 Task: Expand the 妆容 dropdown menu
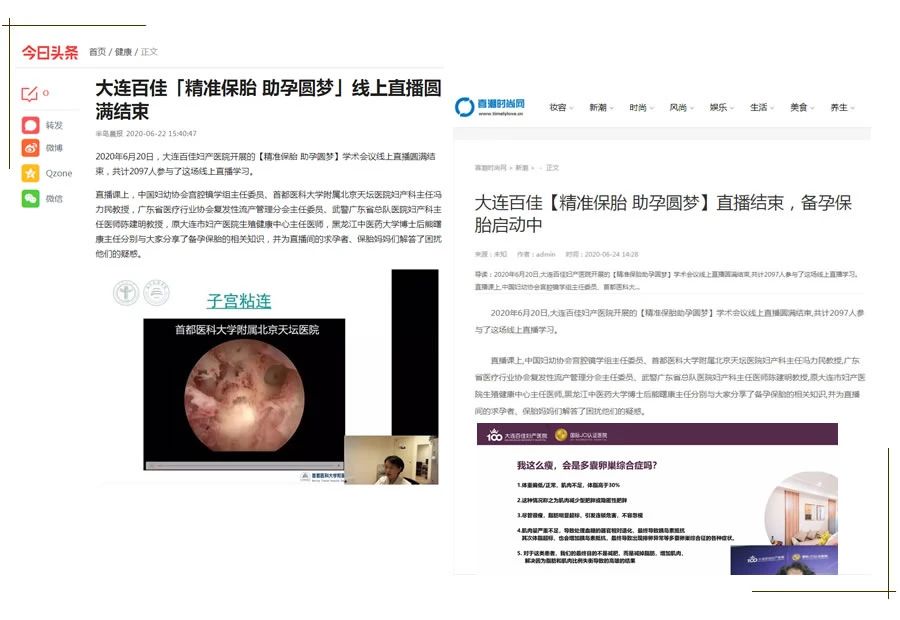[561, 108]
